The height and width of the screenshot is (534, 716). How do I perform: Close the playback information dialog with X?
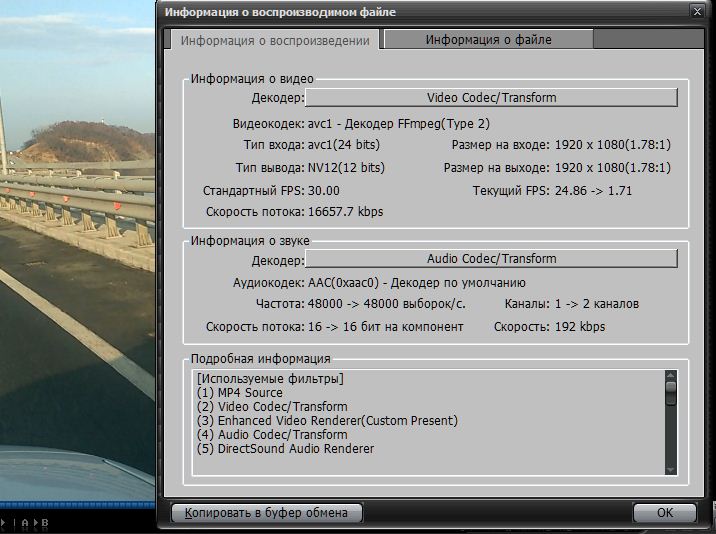pyautogui.click(x=696, y=11)
